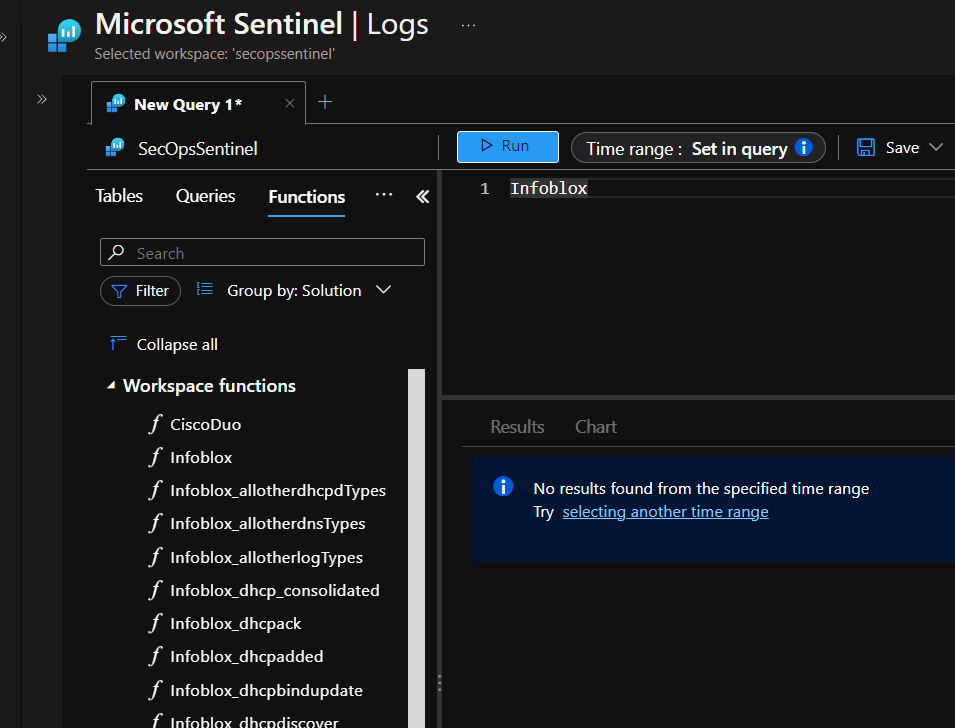Click into query editor line 1 Infoblox
The image size is (955, 728).
pyautogui.click(x=548, y=188)
